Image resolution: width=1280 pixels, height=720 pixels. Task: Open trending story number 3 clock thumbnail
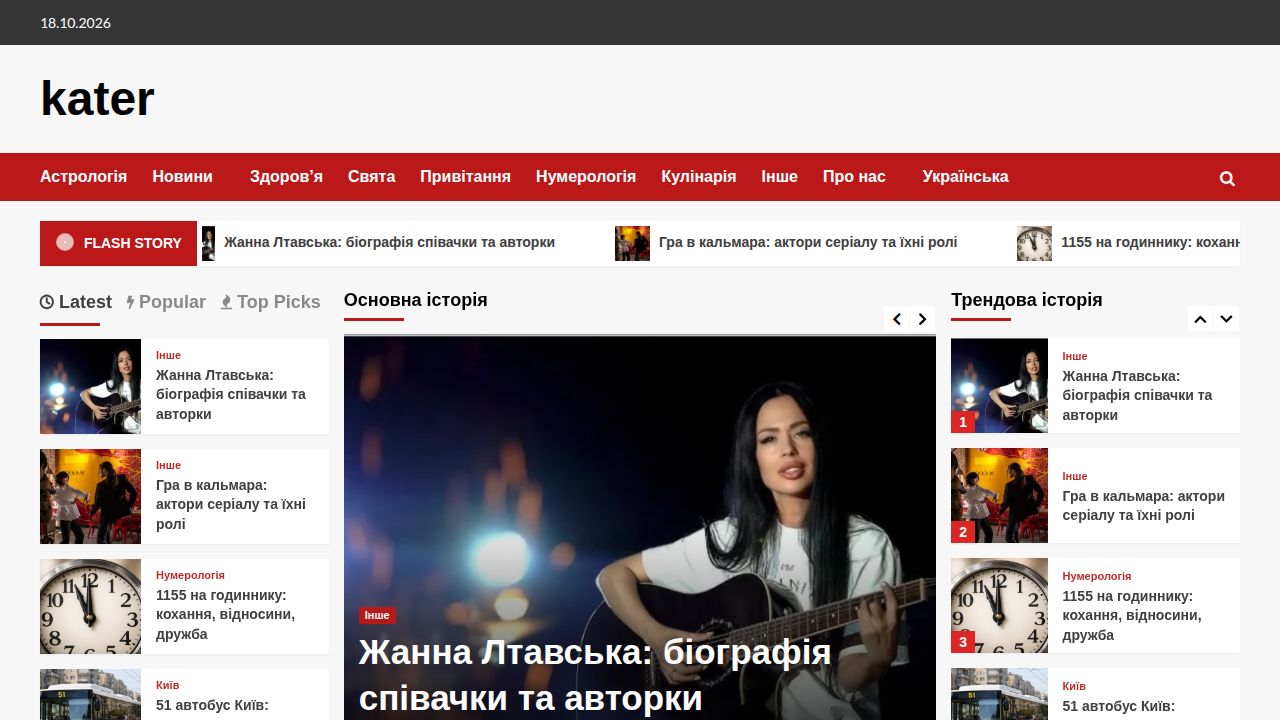[999, 605]
